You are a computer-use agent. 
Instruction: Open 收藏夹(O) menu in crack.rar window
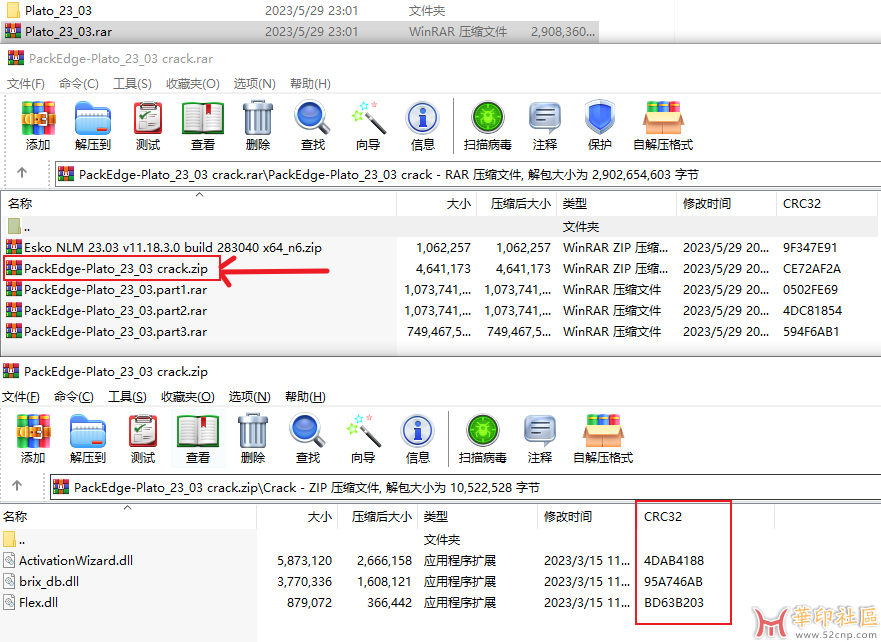tap(193, 84)
